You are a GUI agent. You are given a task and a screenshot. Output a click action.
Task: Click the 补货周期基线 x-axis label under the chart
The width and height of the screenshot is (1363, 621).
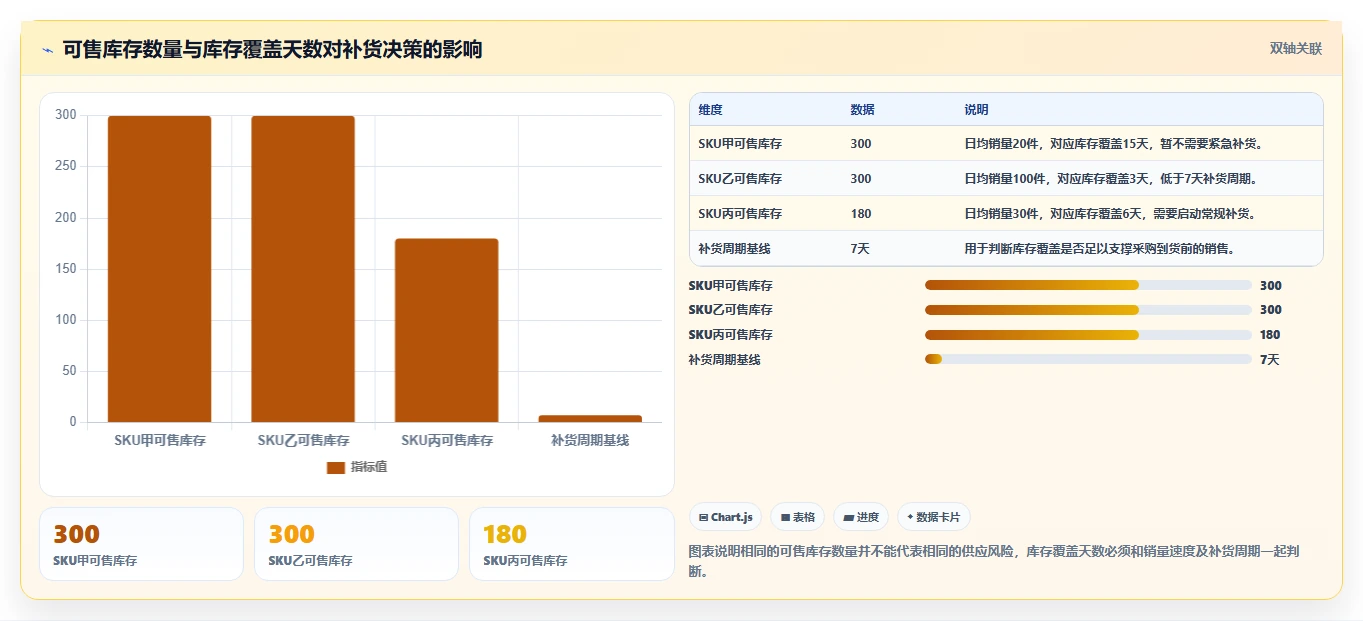coord(590,440)
